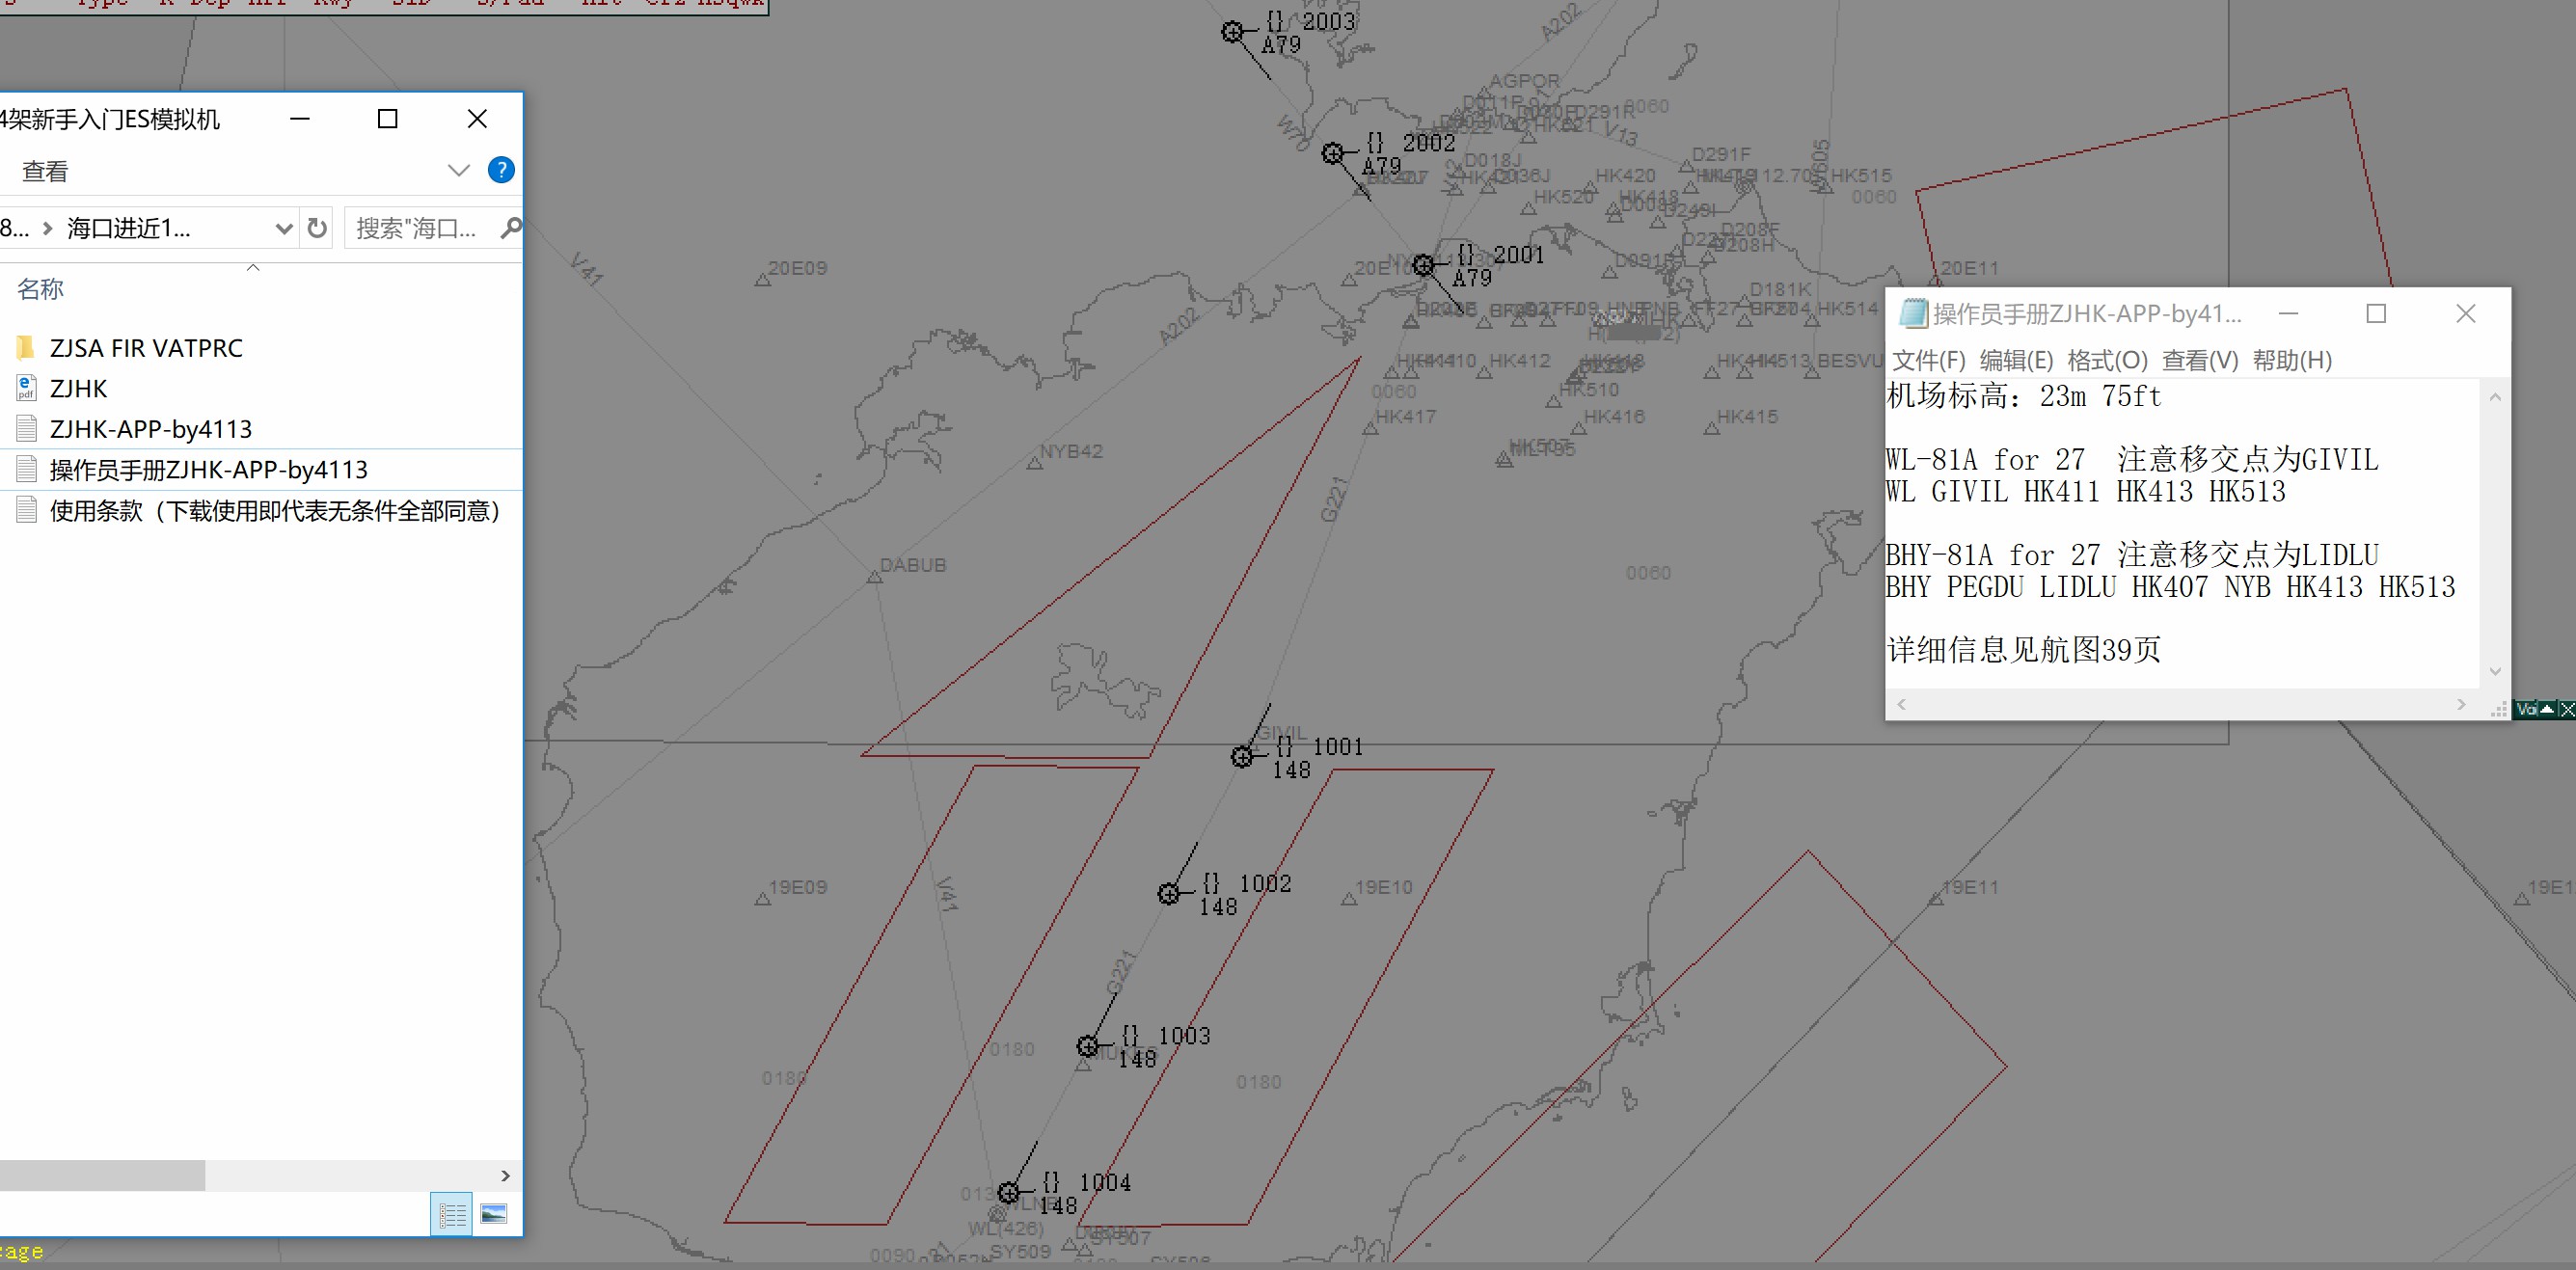Click inside the 搜索 search box

[x=420, y=228]
